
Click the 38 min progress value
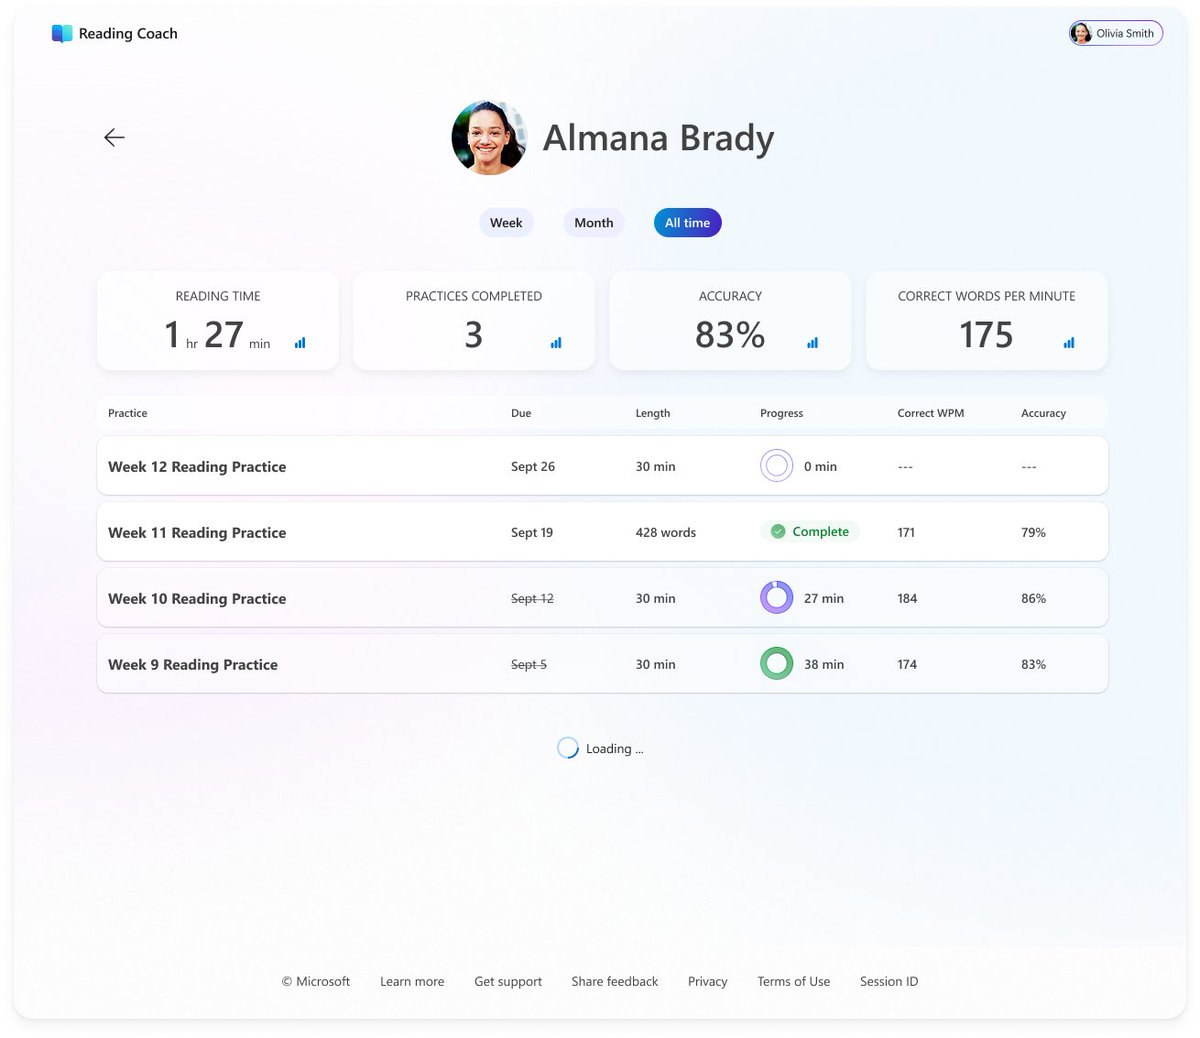824,664
